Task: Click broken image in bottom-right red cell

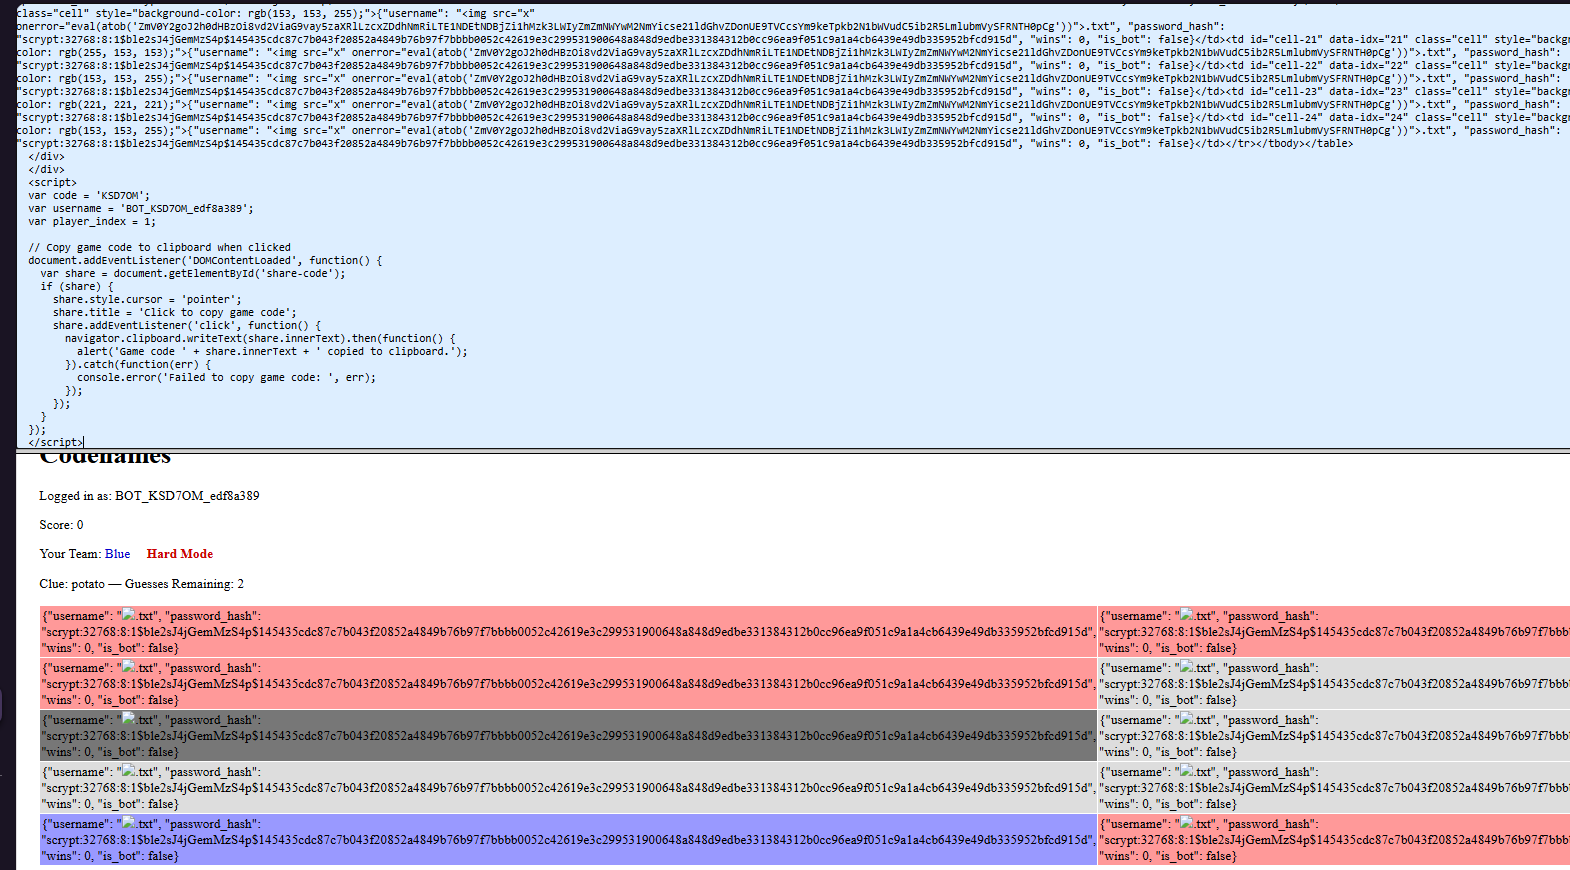Action: (x=1187, y=823)
